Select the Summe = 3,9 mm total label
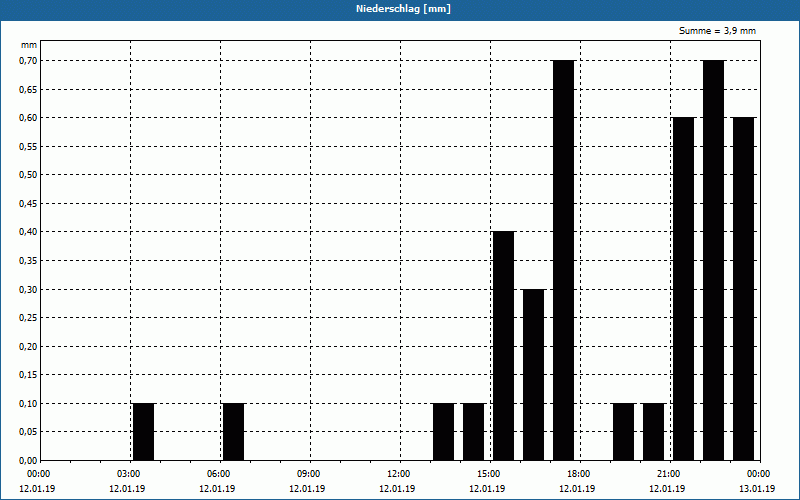The height and width of the screenshot is (500, 800). [x=717, y=31]
